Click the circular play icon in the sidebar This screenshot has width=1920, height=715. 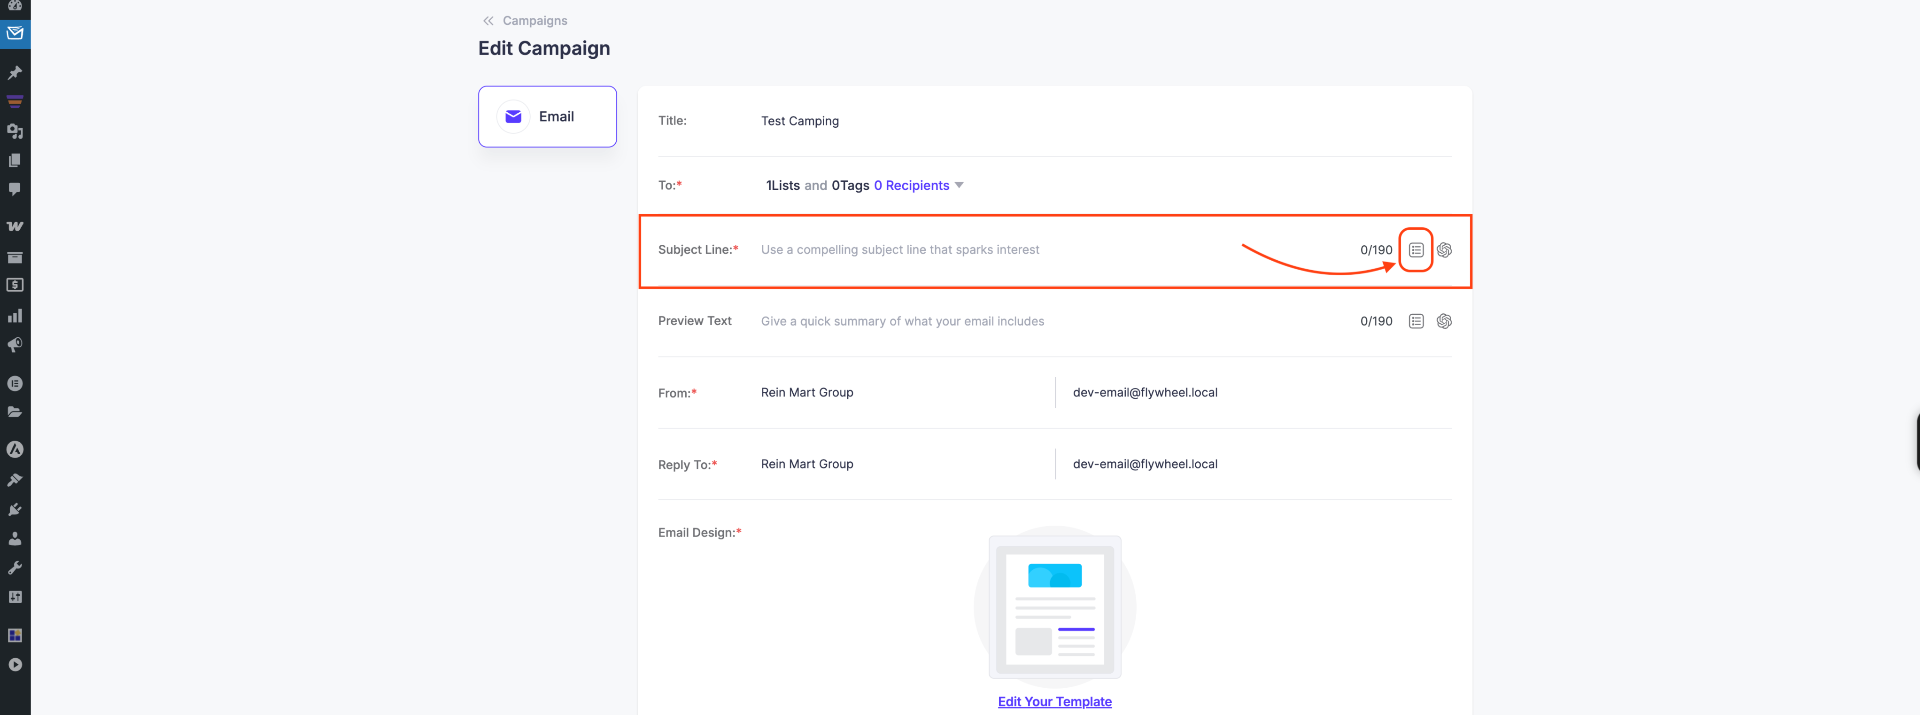click(x=15, y=665)
